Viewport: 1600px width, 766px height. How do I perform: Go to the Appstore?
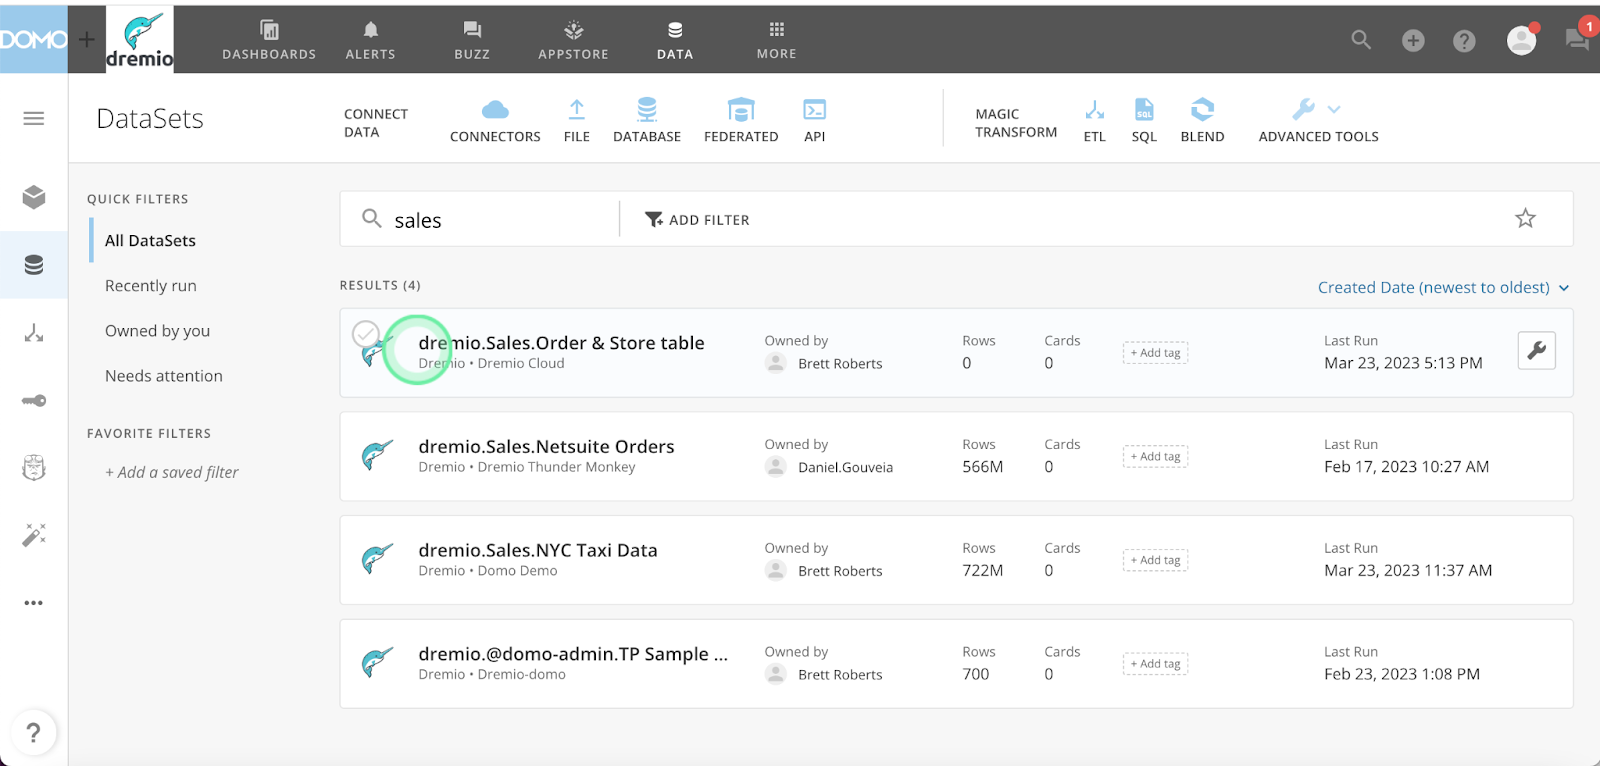tap(573, 40)
